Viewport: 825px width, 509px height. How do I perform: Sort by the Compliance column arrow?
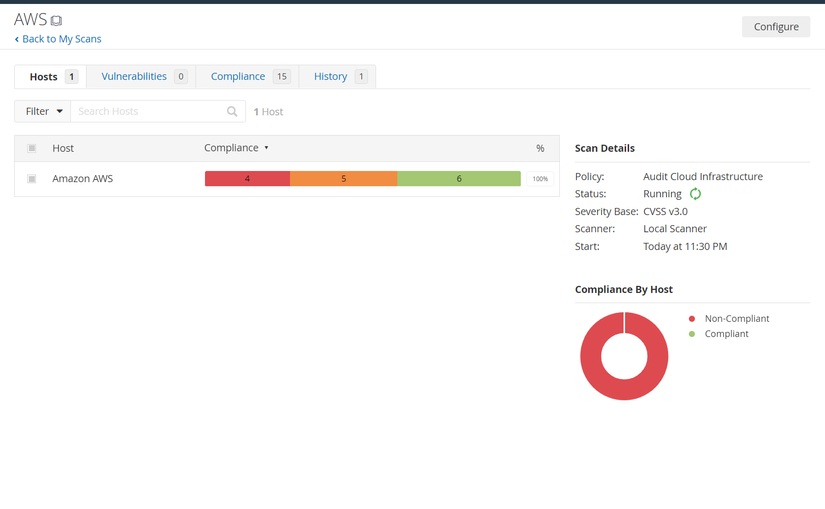266,148
